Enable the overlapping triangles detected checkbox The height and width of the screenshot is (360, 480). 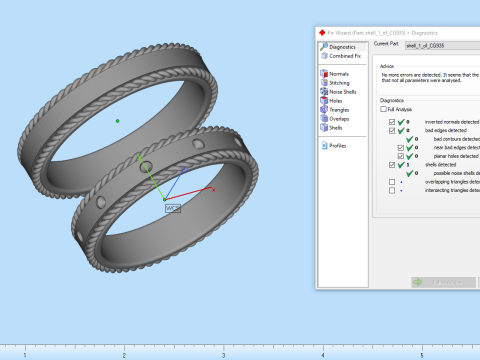pos(392,182)
